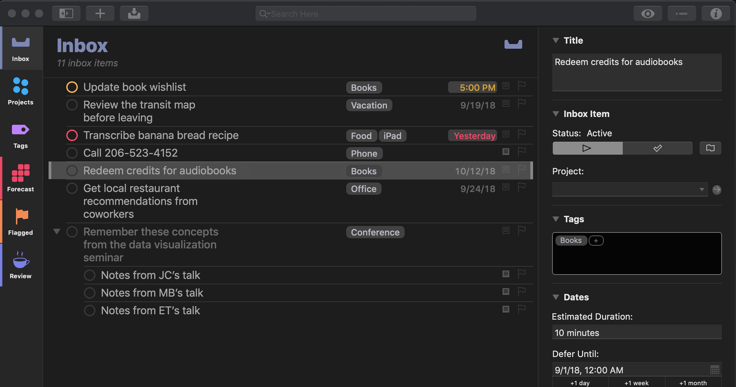Collapse the Remember these concepts item group
Viewport: 736px width, 387px height.
(x=57, y=232)
